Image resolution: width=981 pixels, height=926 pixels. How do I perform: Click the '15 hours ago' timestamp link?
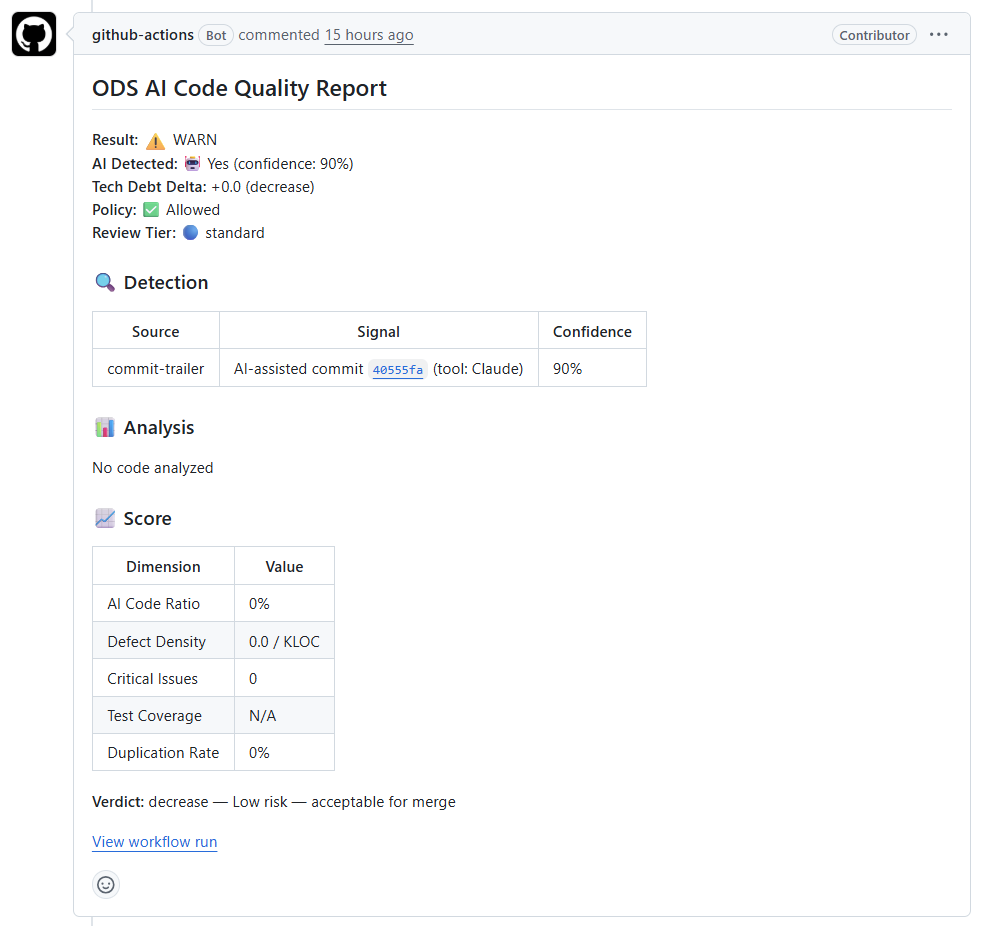369,35
